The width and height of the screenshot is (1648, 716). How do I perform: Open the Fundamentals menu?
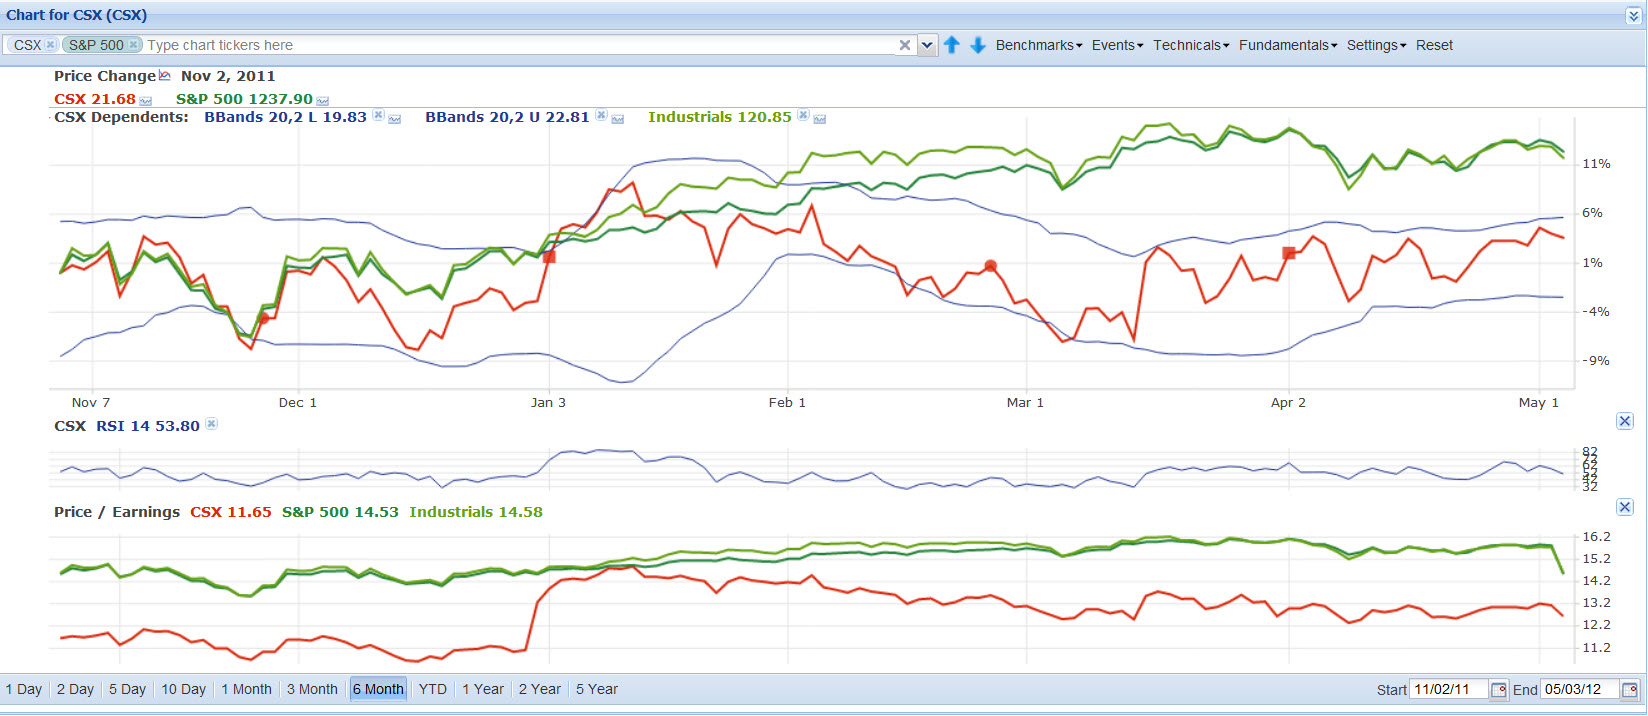[1287, 45]
